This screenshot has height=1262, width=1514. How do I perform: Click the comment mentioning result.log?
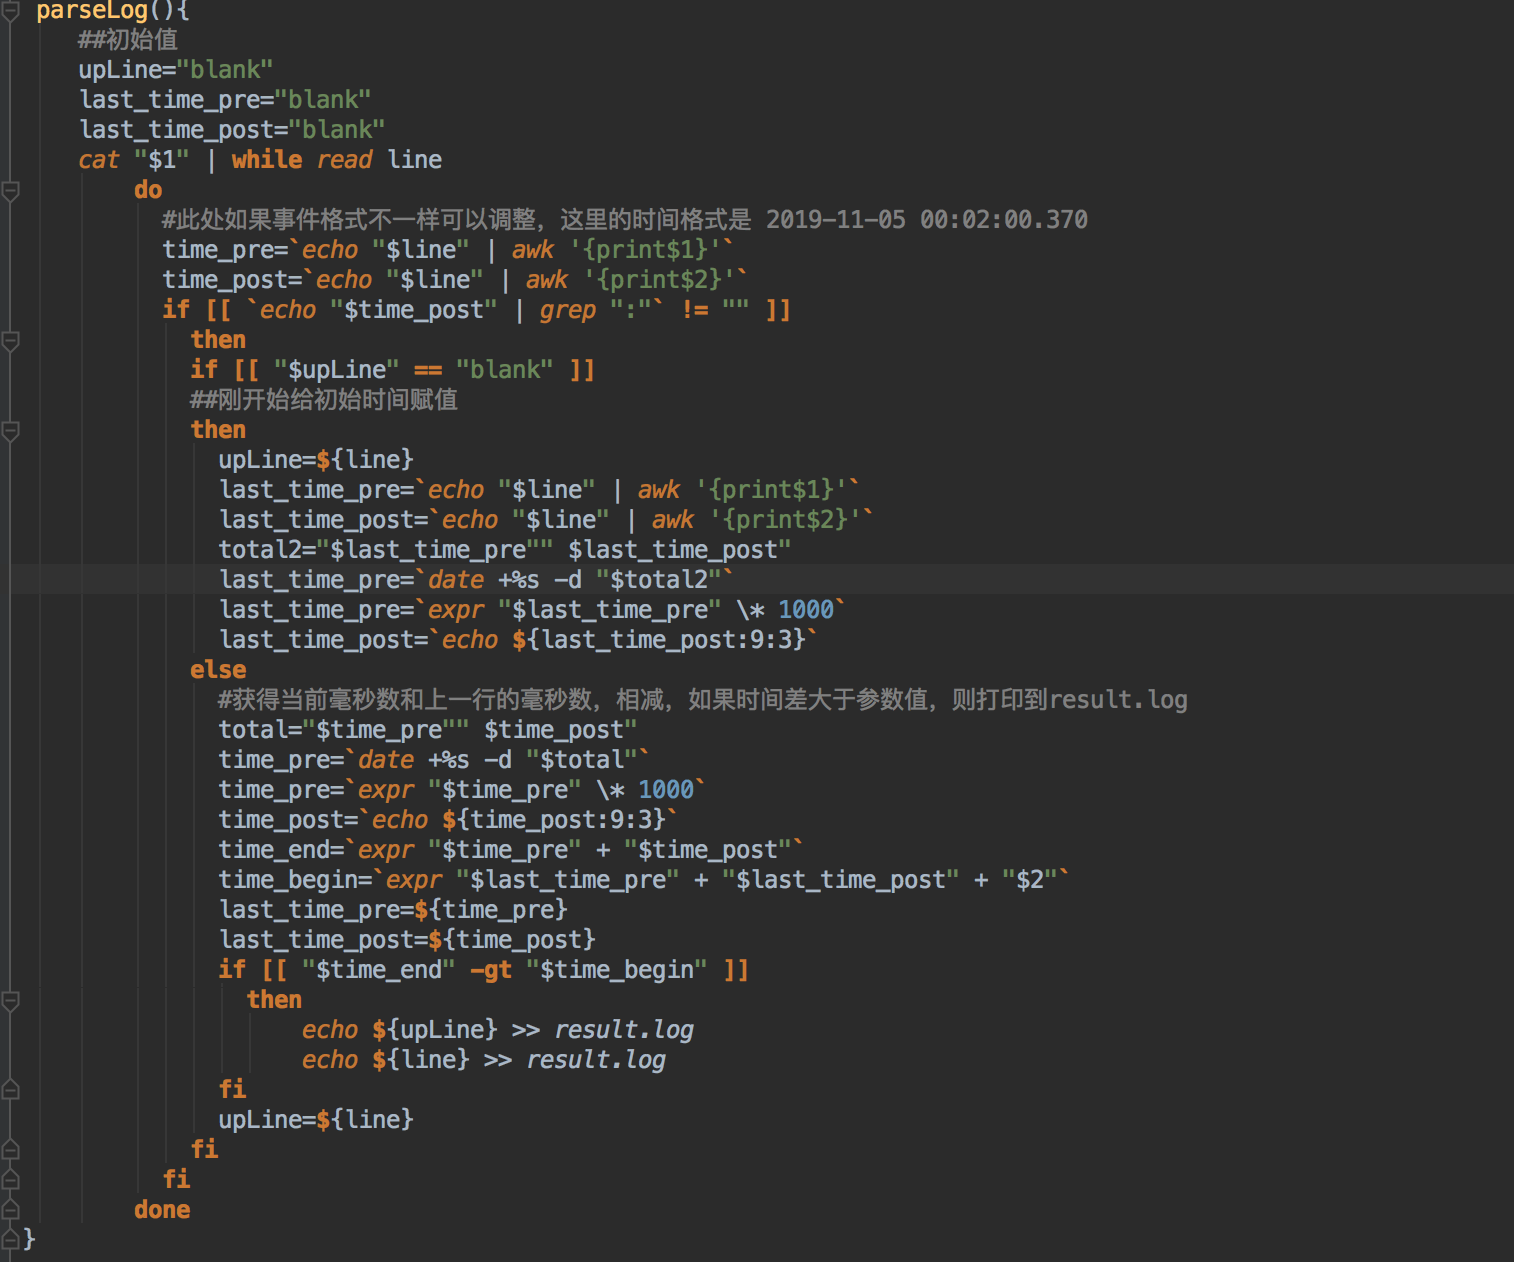703,700
